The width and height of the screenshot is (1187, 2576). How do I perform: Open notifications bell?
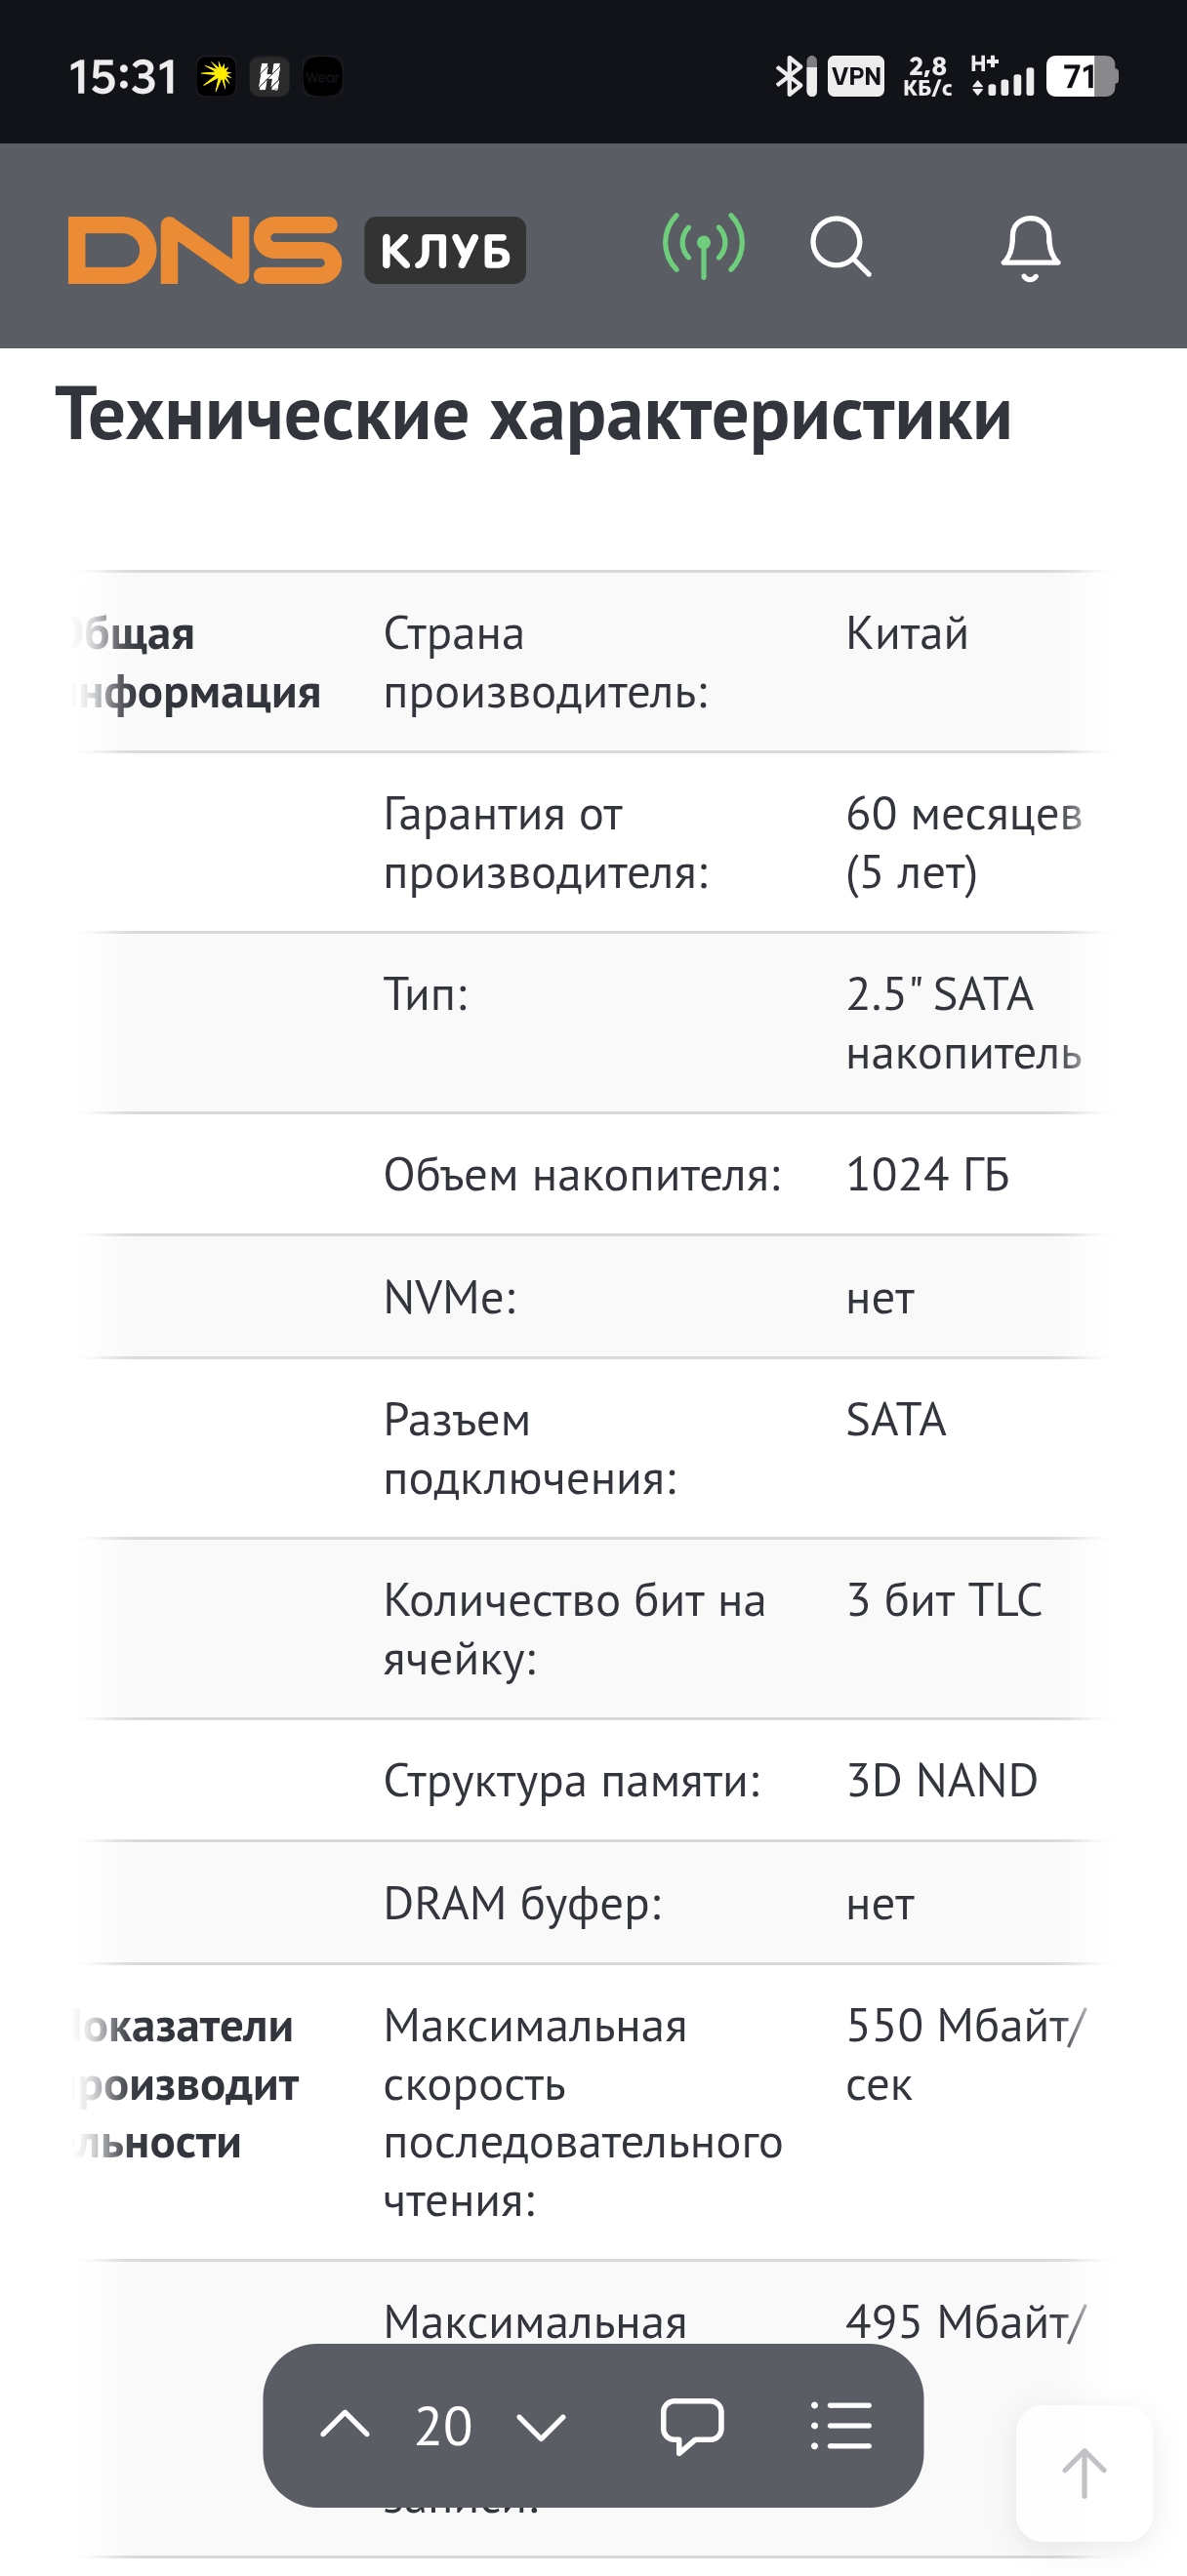pyautogui.click(x=1030, y=248)
